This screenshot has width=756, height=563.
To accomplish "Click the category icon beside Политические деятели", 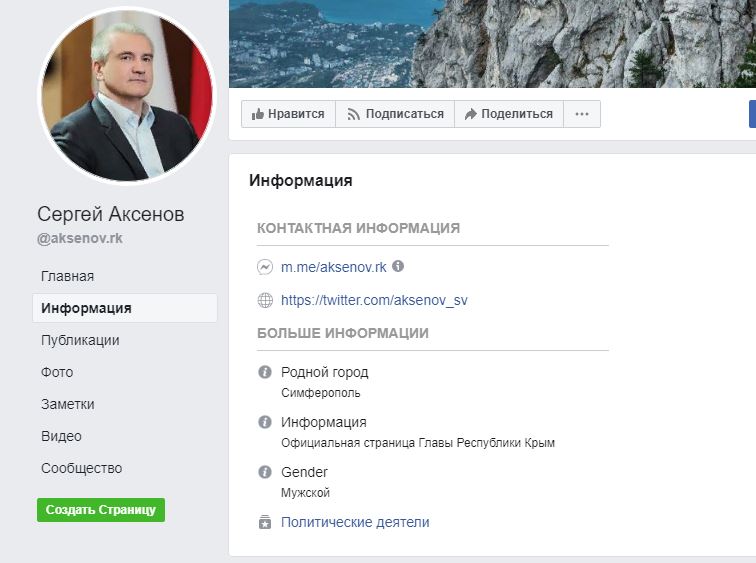I will coord(265,522).
